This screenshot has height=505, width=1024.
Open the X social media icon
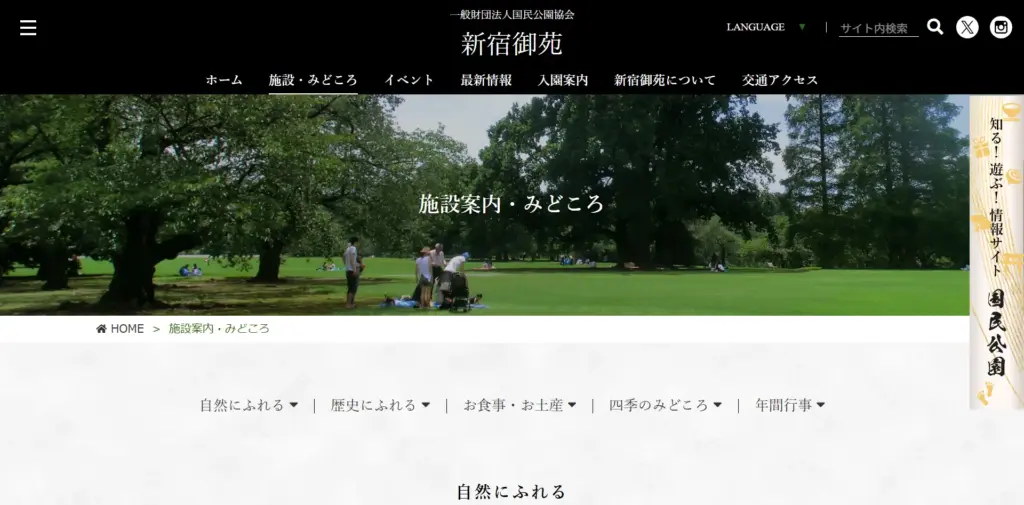coord(967,27)
